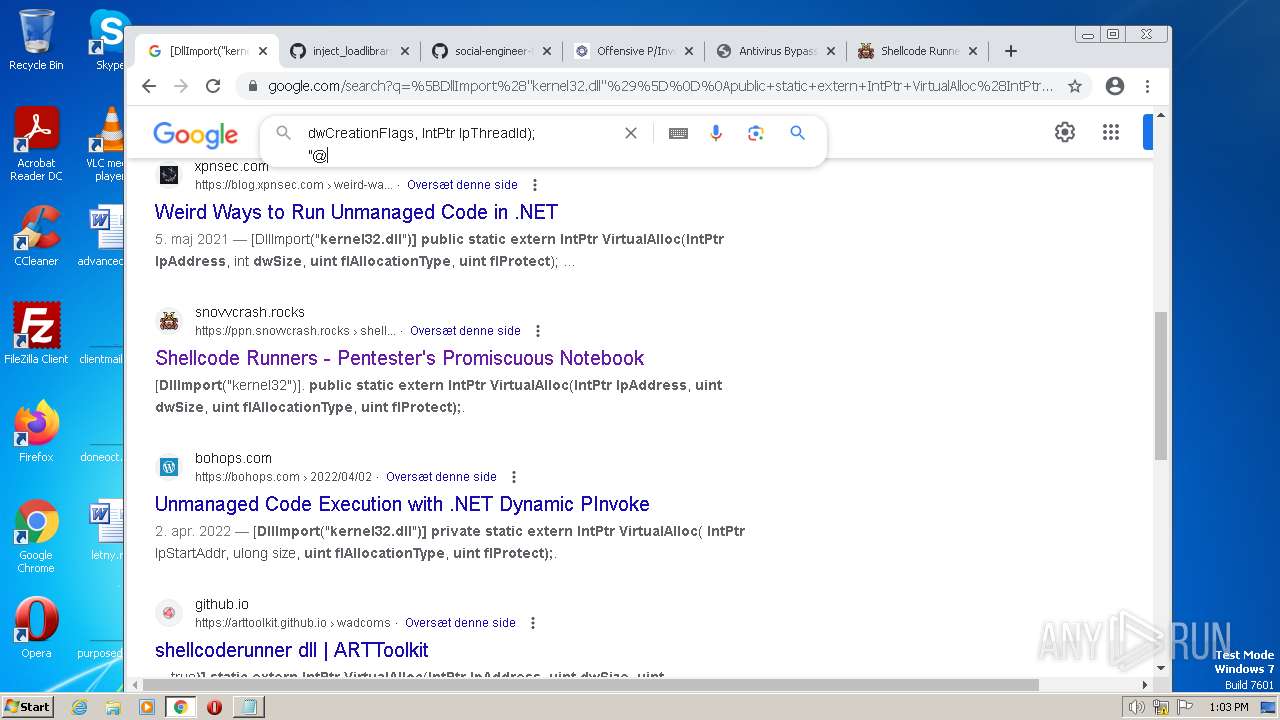Start voice search with microphone
This screenshot has width=1280, height=720.
(716, 133)
